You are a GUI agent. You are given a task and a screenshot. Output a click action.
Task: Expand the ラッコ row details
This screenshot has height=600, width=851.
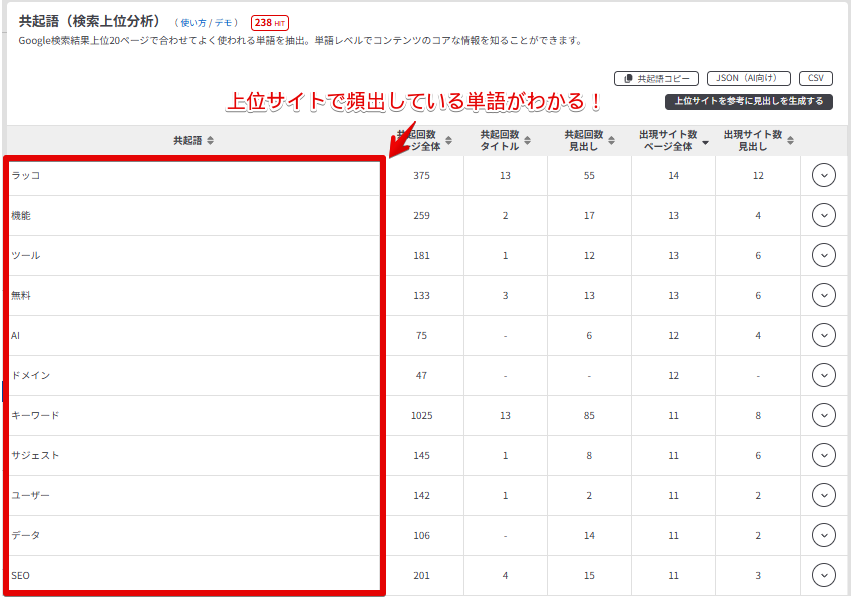pyautogui.click(x=823, y=175)
